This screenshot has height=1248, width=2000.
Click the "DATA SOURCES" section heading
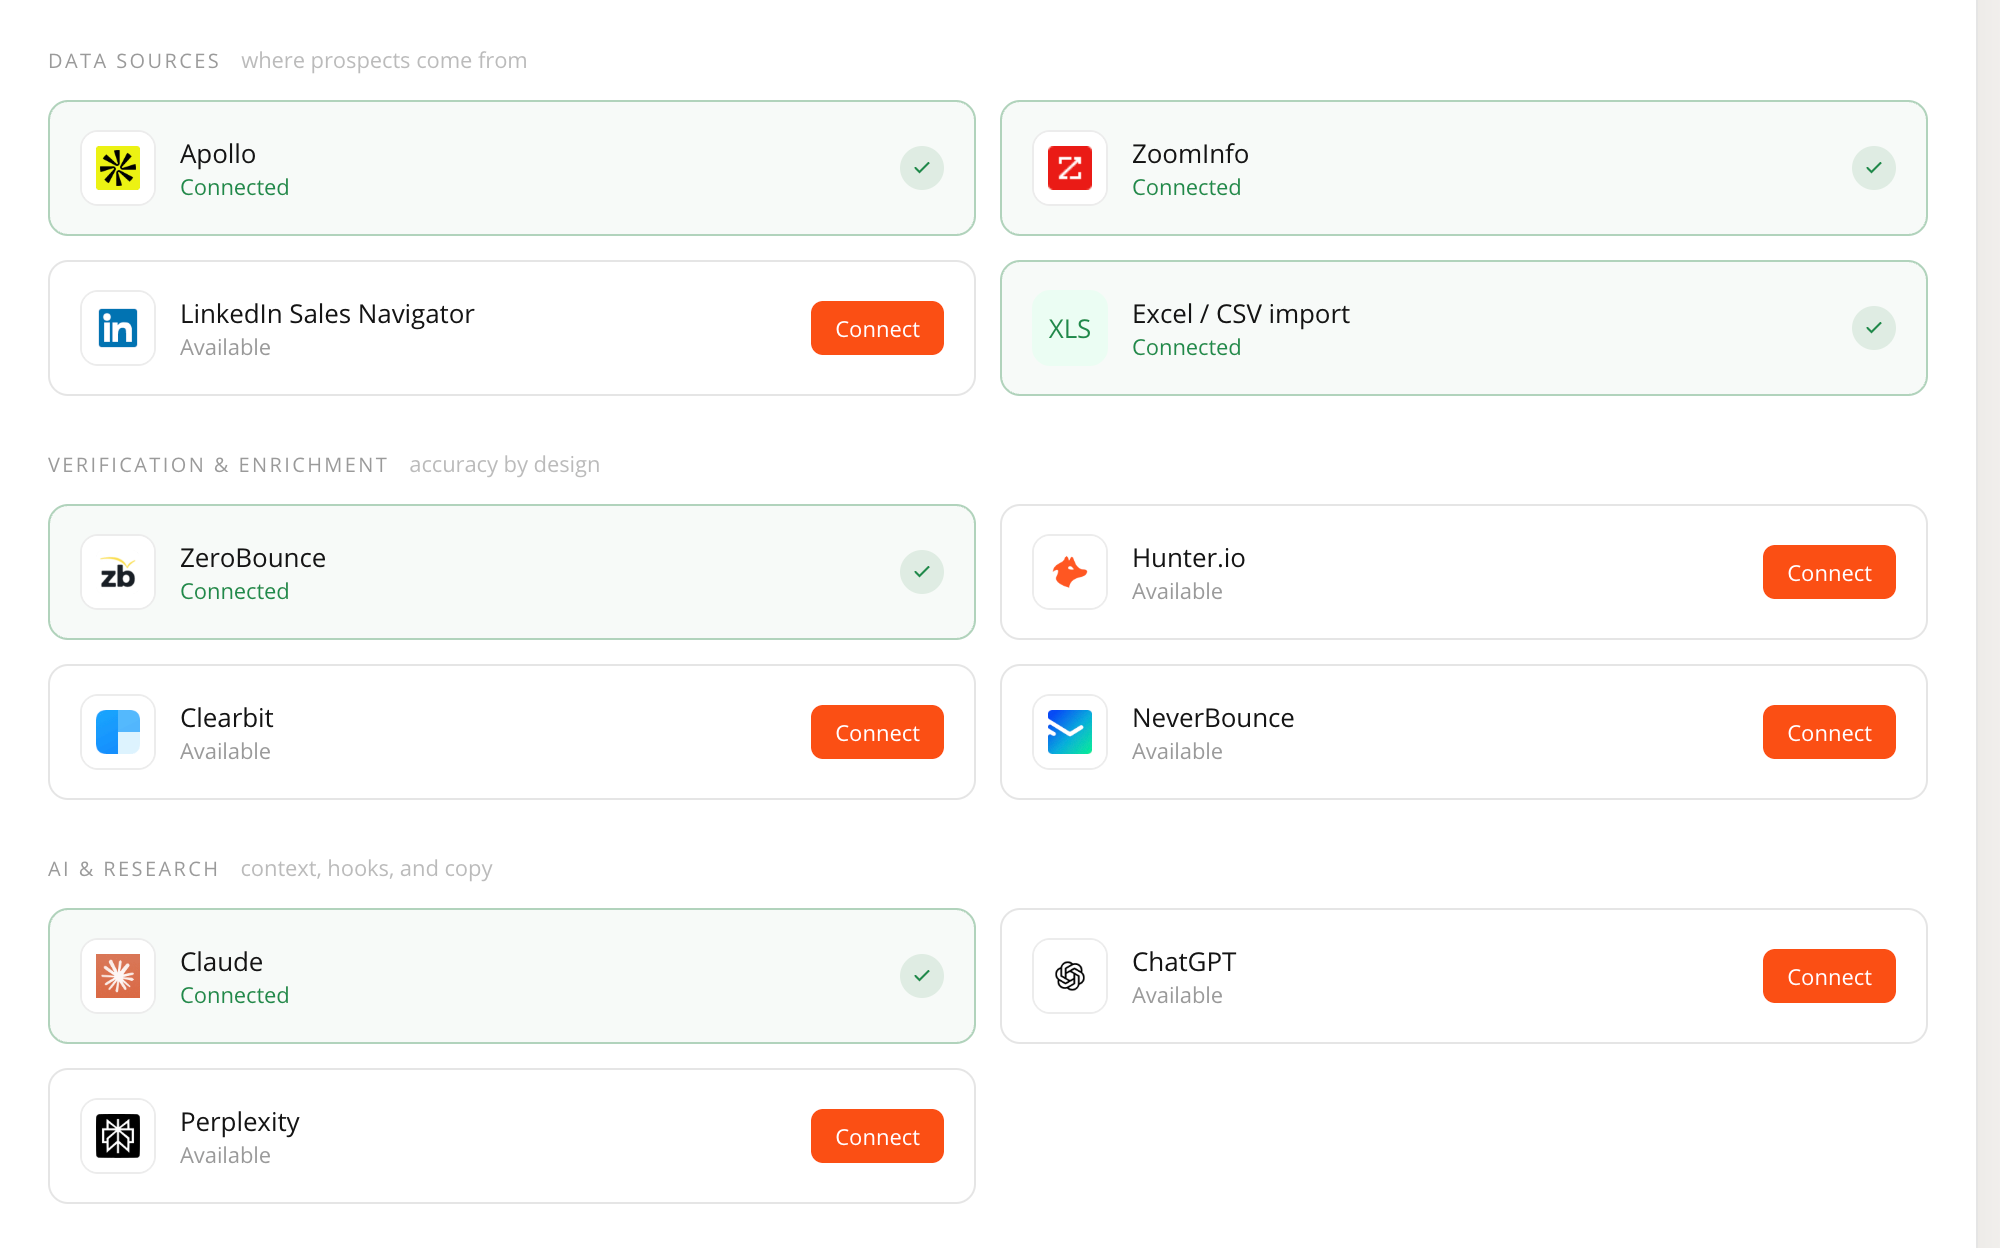tap(134, 61)
